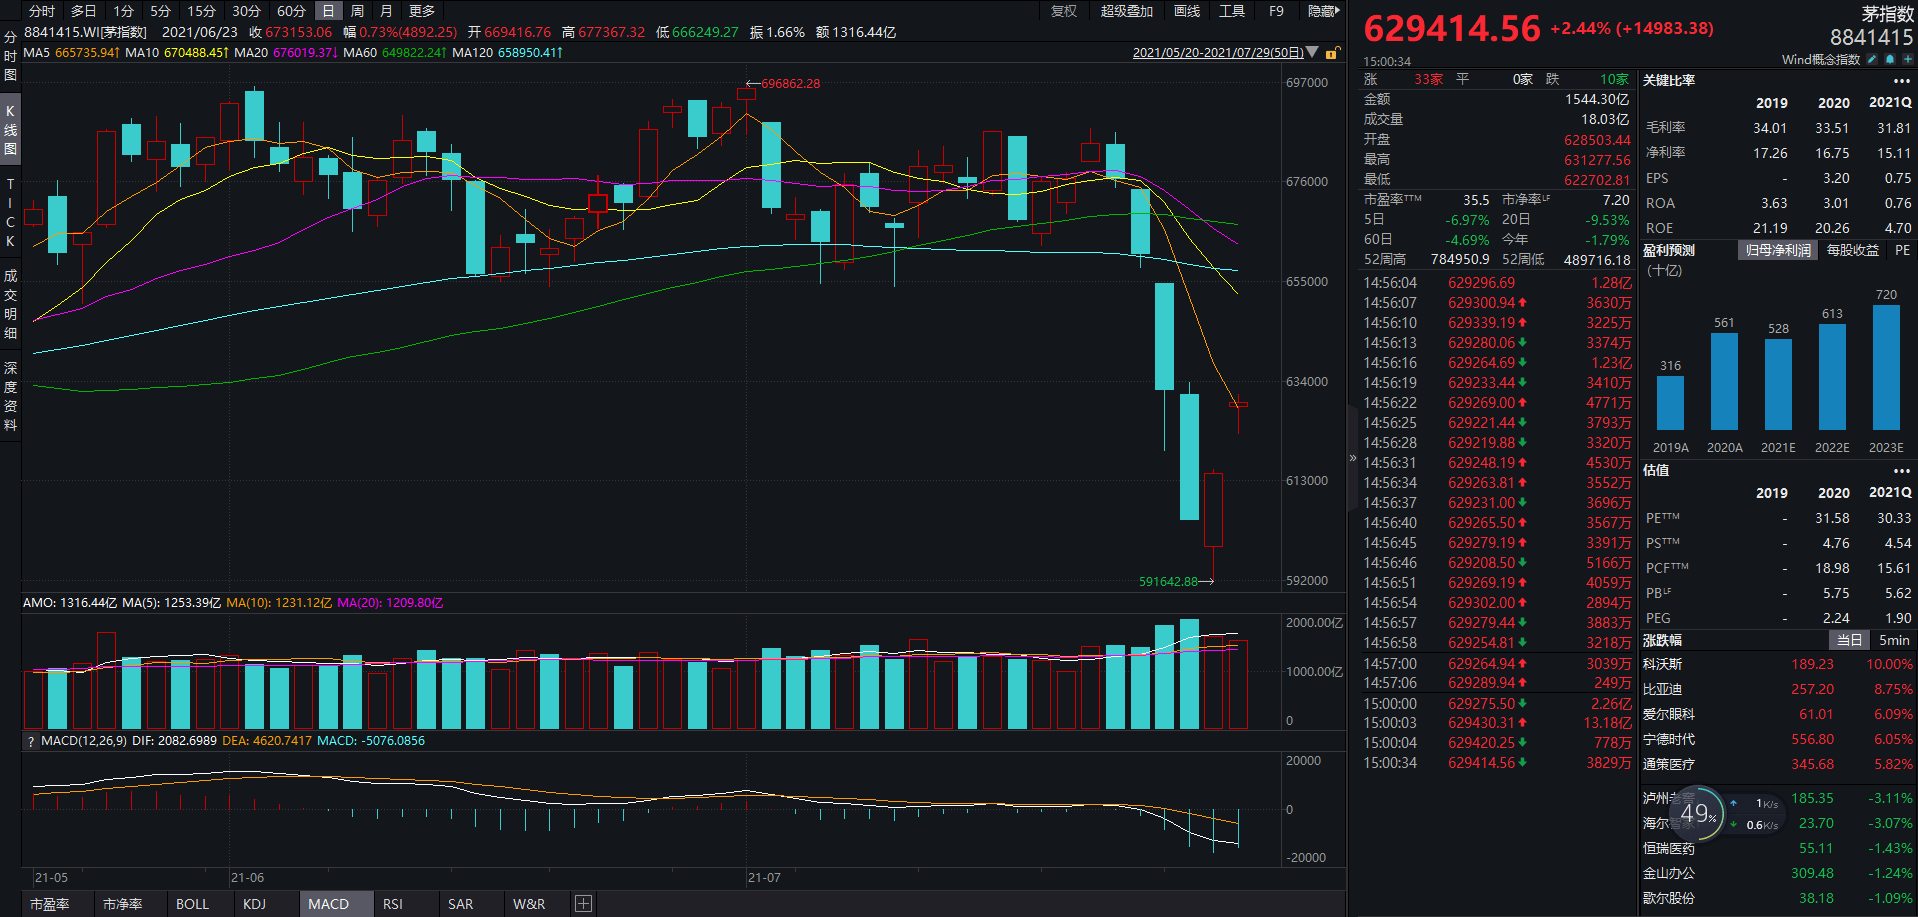1918x917 pixels.
Task: Click the lock icon beside the date range
Action: pos(1332,53)
